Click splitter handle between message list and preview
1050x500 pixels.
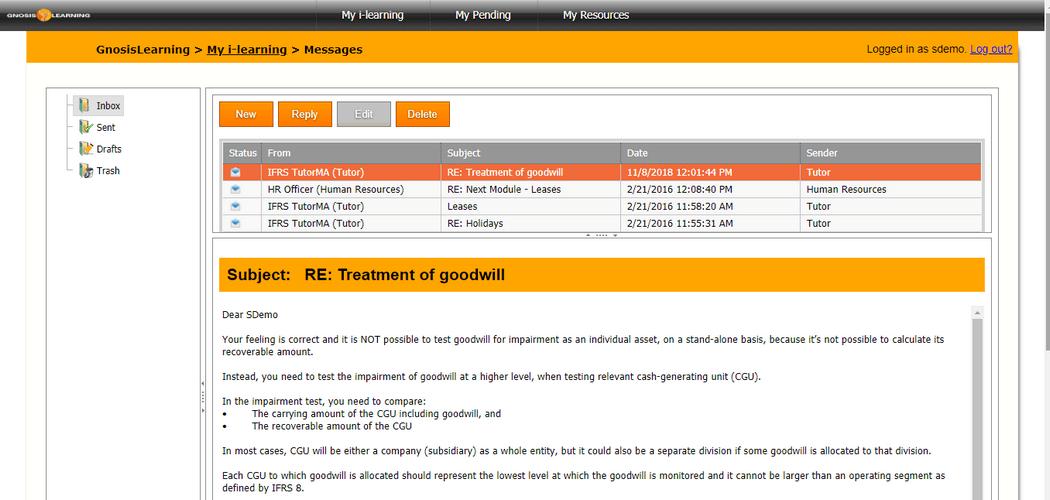coord(601,236)
